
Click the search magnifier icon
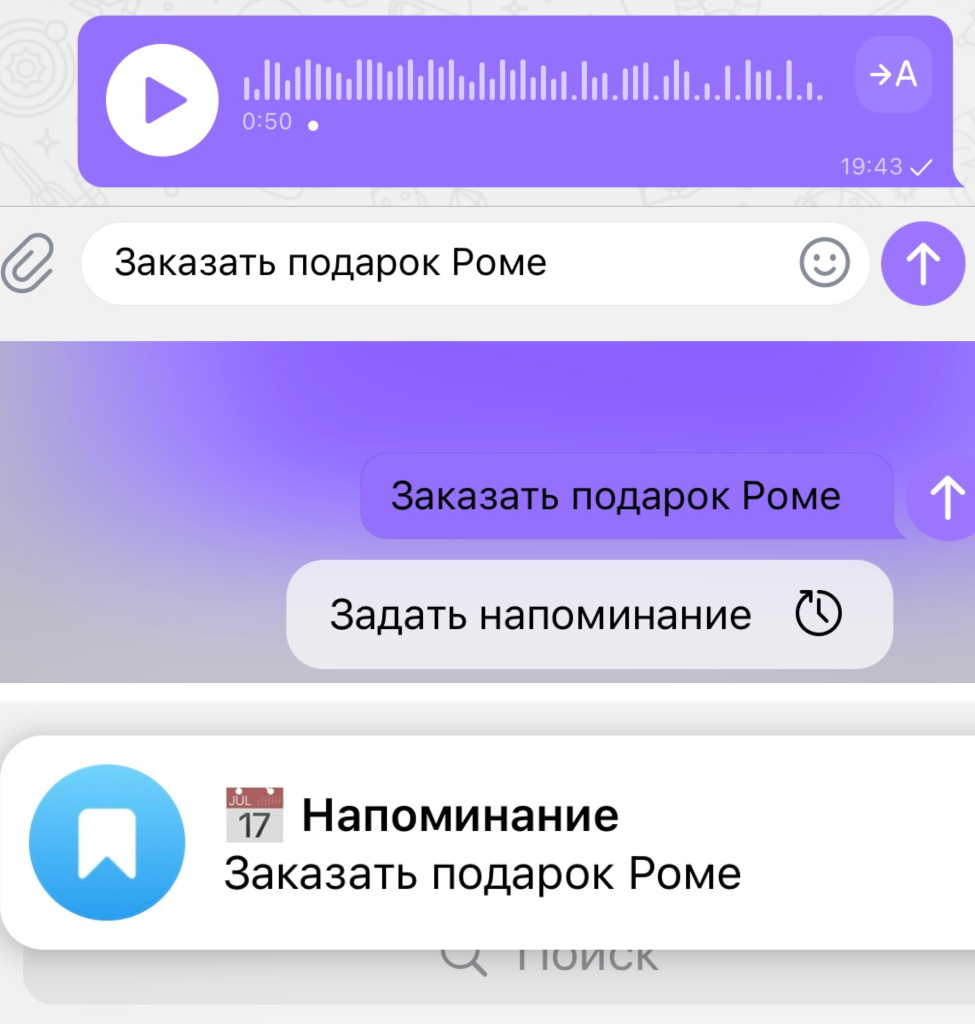point(463,960)
